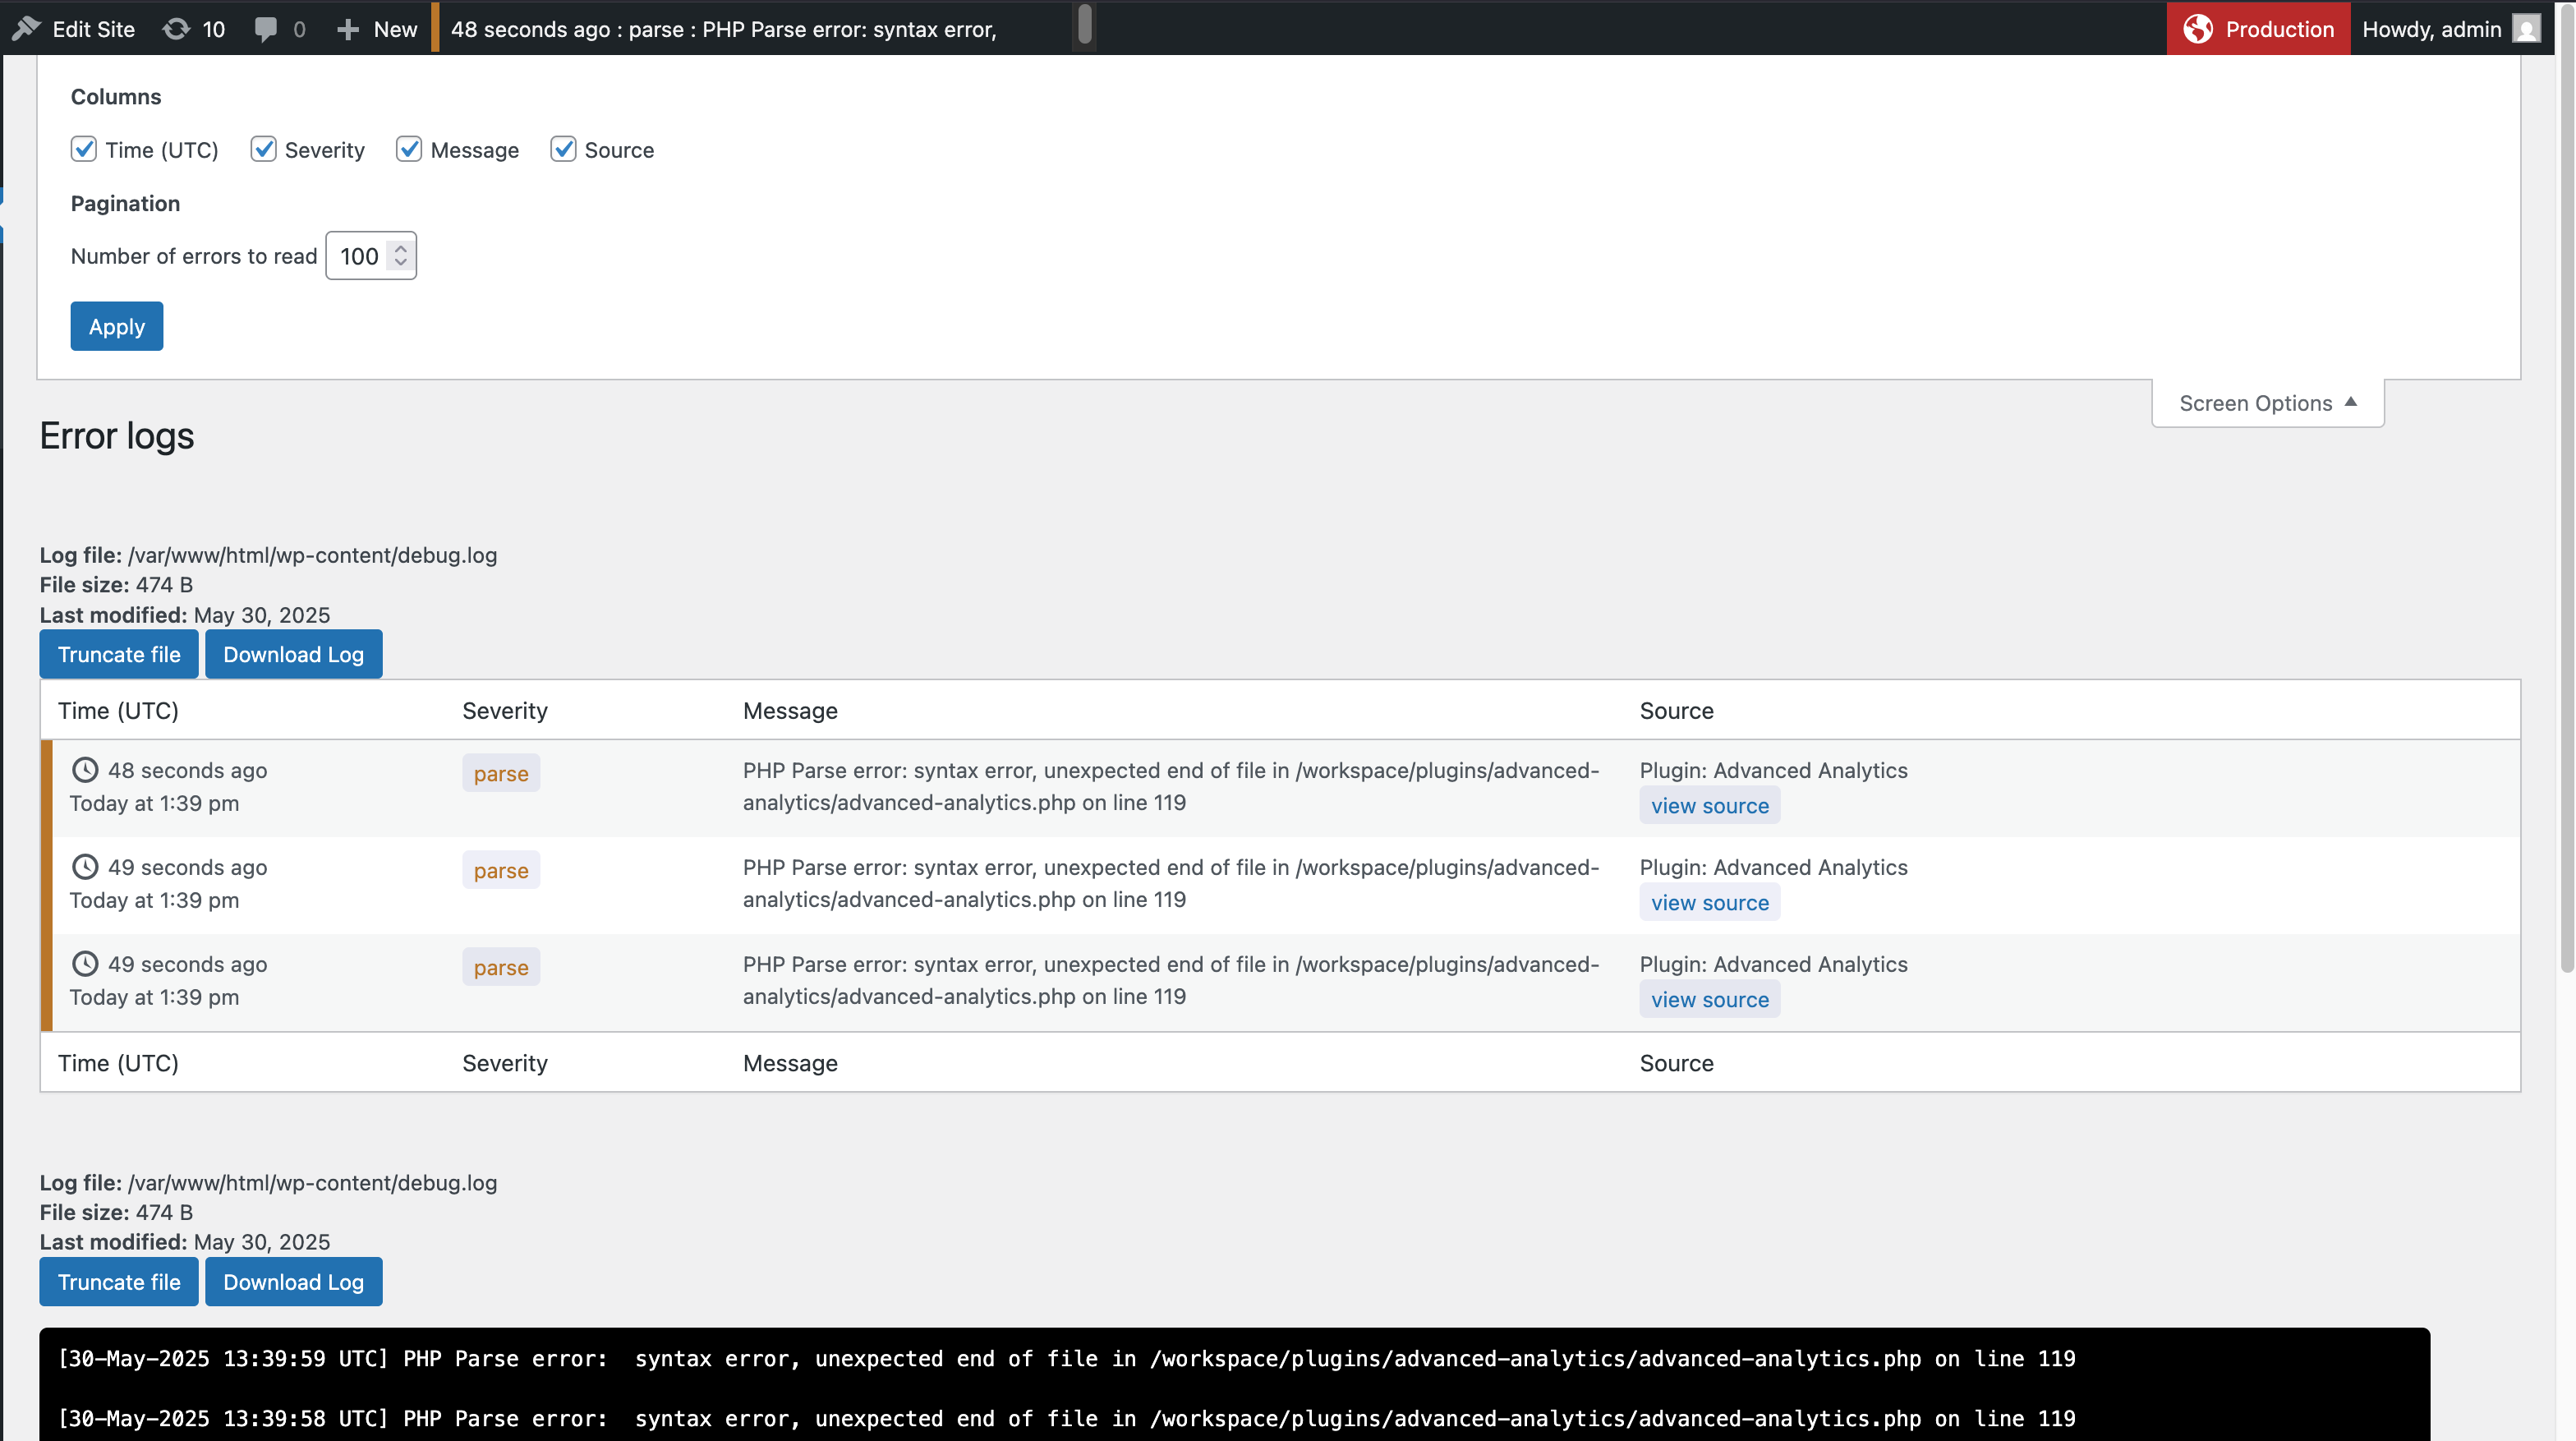
Task: Click the globe icon beside Production
Action: coord(2197,29)
